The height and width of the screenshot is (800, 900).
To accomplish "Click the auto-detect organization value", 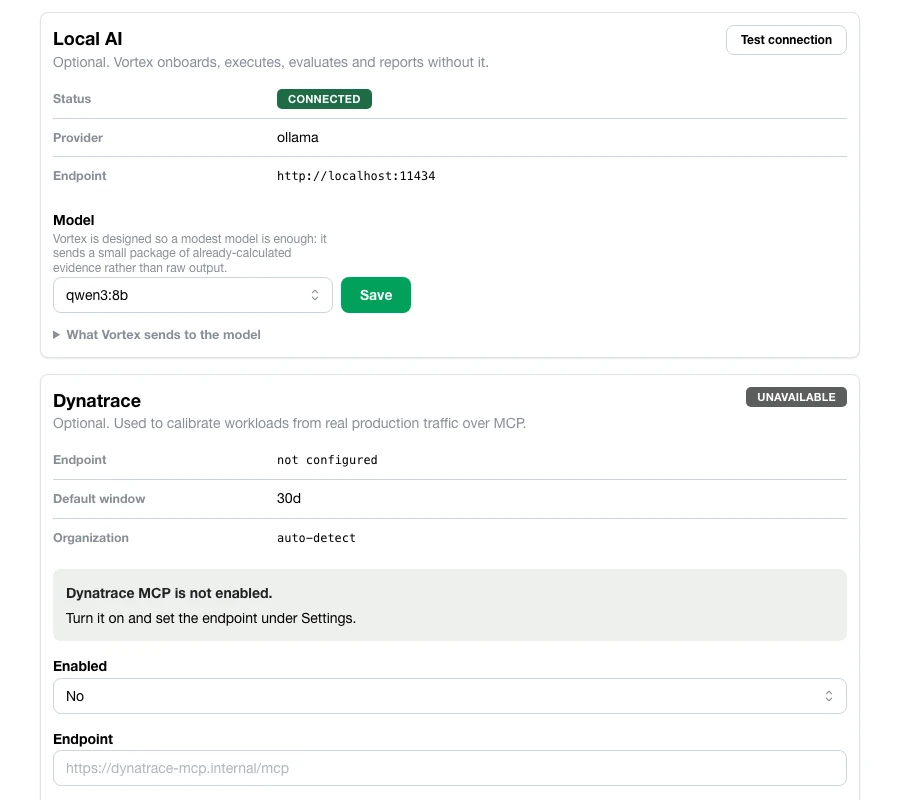I will click(x=316, y=538).
